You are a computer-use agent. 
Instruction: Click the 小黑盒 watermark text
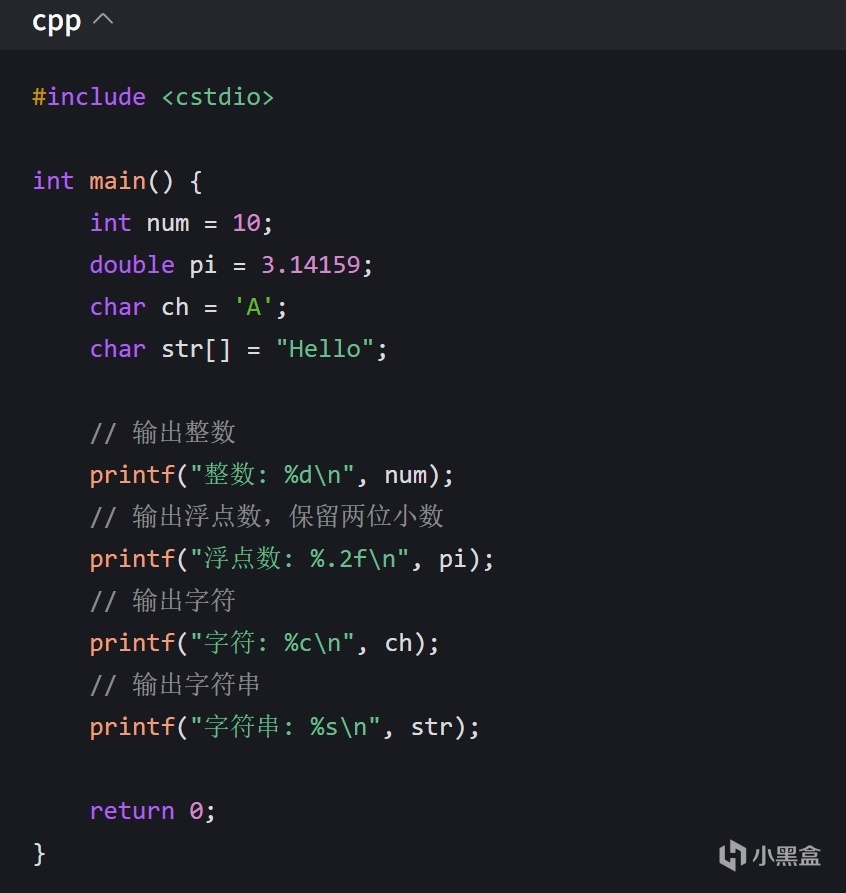[x=786, y=856]
